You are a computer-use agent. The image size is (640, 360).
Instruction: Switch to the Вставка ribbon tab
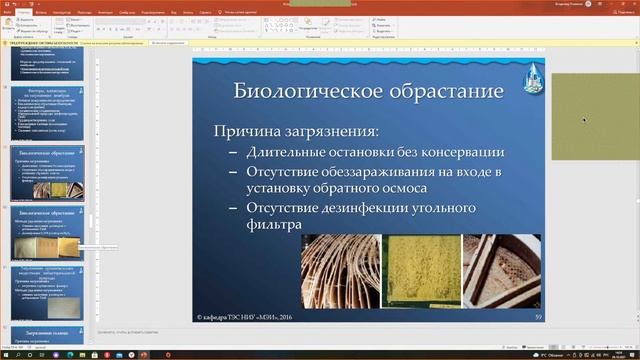[x=41, y=12]
